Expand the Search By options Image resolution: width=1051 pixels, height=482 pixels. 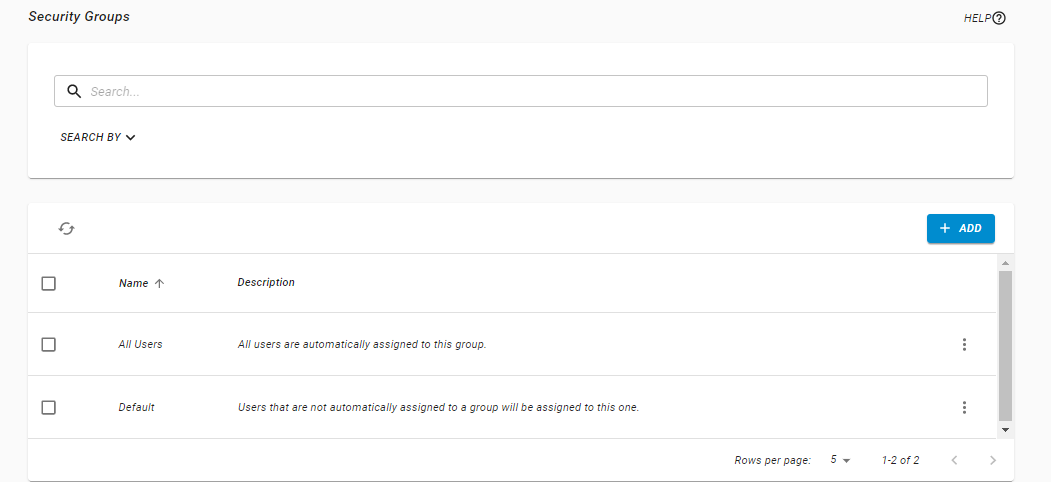coord(97,138)
